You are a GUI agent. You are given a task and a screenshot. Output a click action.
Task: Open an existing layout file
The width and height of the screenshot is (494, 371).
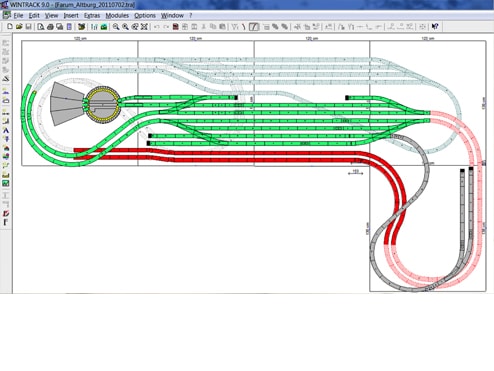(19, 27)
